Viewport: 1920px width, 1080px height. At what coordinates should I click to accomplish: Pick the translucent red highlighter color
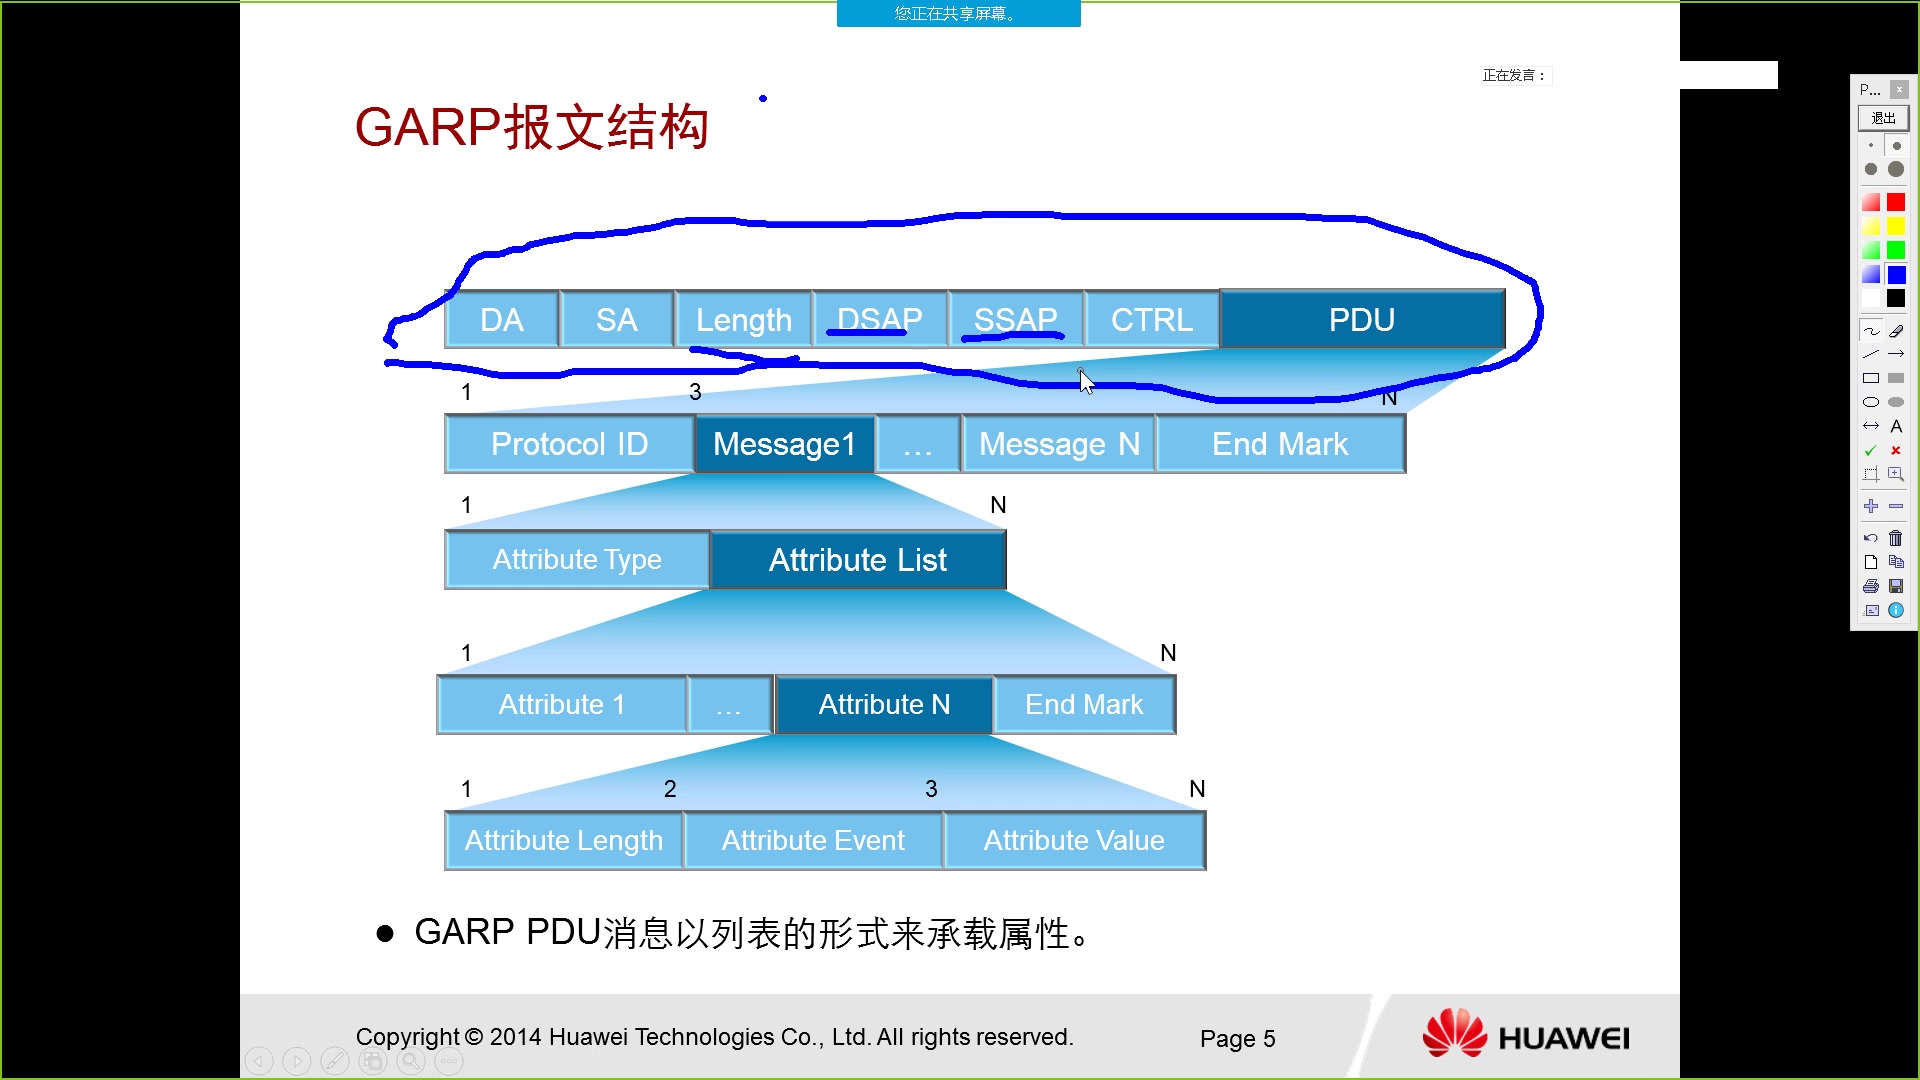tap(1871, 202)
